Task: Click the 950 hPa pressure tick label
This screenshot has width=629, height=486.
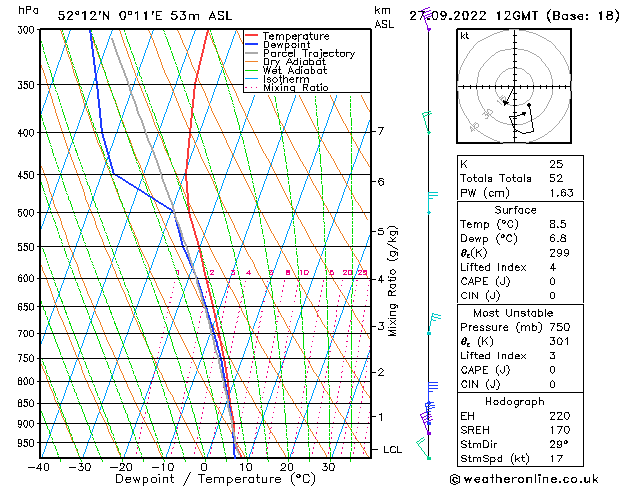Action: [28, 443]
